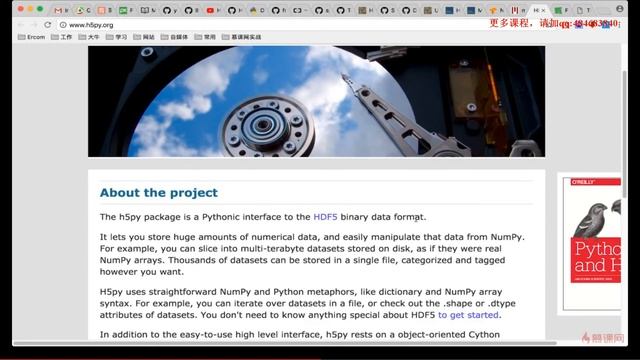Open the 工作 bookmarks folder
The height and width of the screenshot is (360, 640).
[62, 37]
